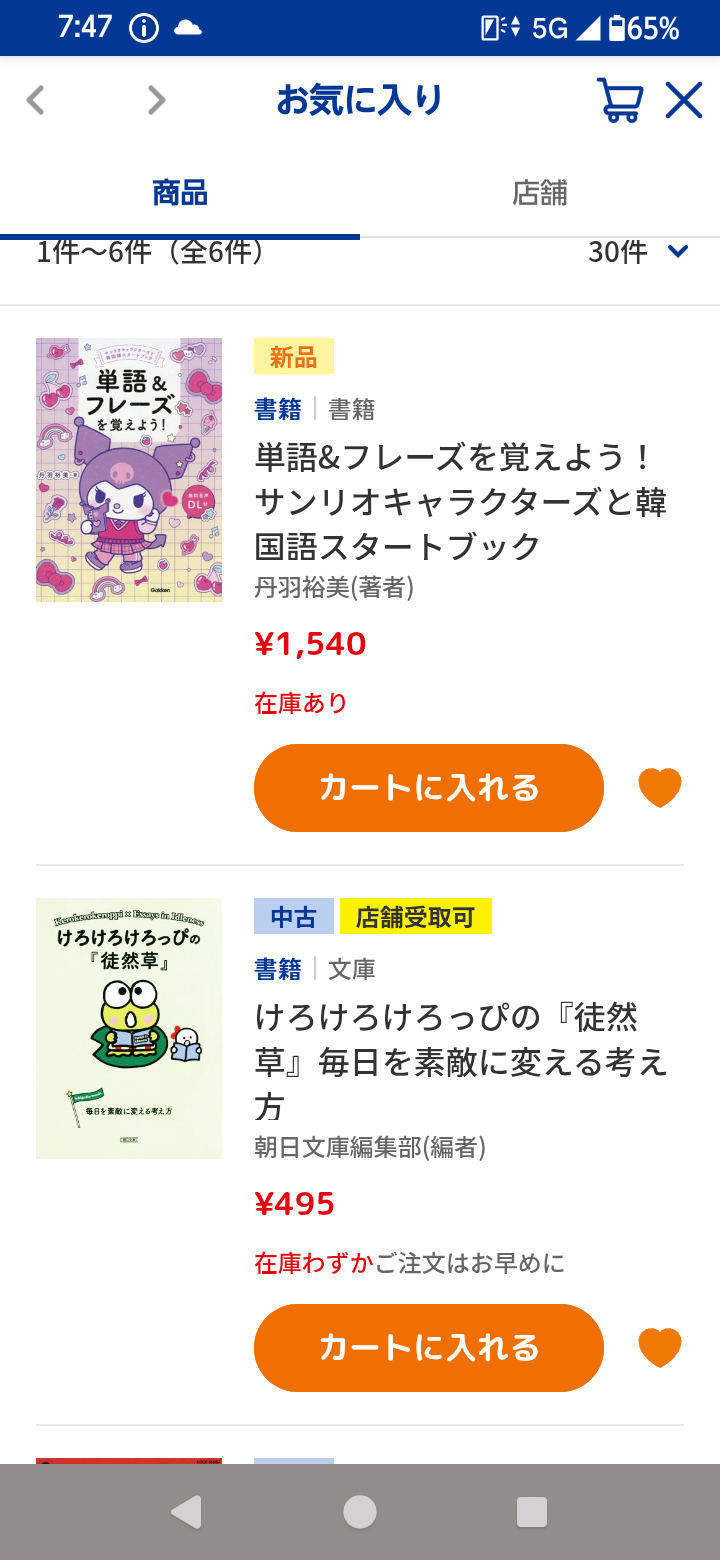This screenshot has width=720, height=1560.
Task: Tap the Android home circle button
Action: pyautogui.click(x=360, y=1512)
